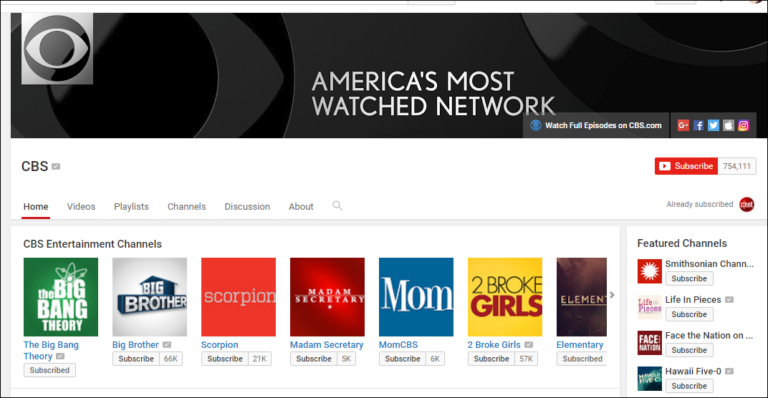
Task: Switch to the Videos tab
Action: pyautogui.click(x=81, y=207)
